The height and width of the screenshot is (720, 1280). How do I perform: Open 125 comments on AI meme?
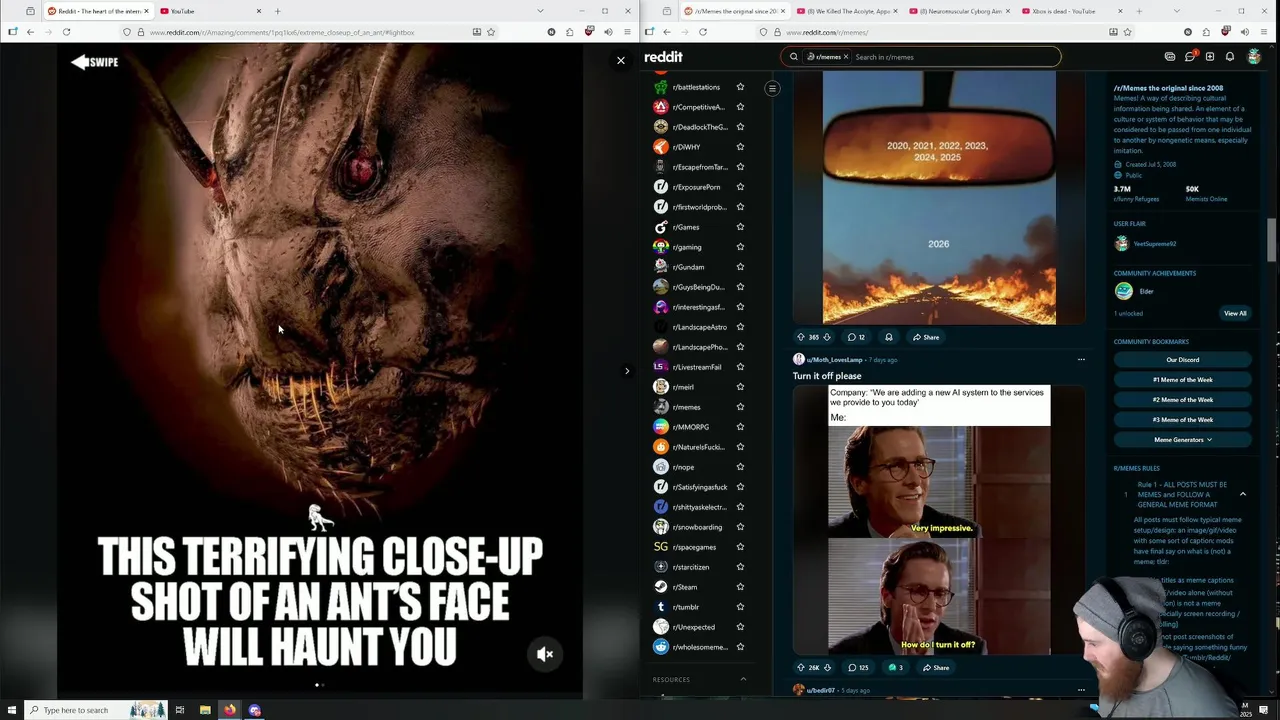point(858,667)
